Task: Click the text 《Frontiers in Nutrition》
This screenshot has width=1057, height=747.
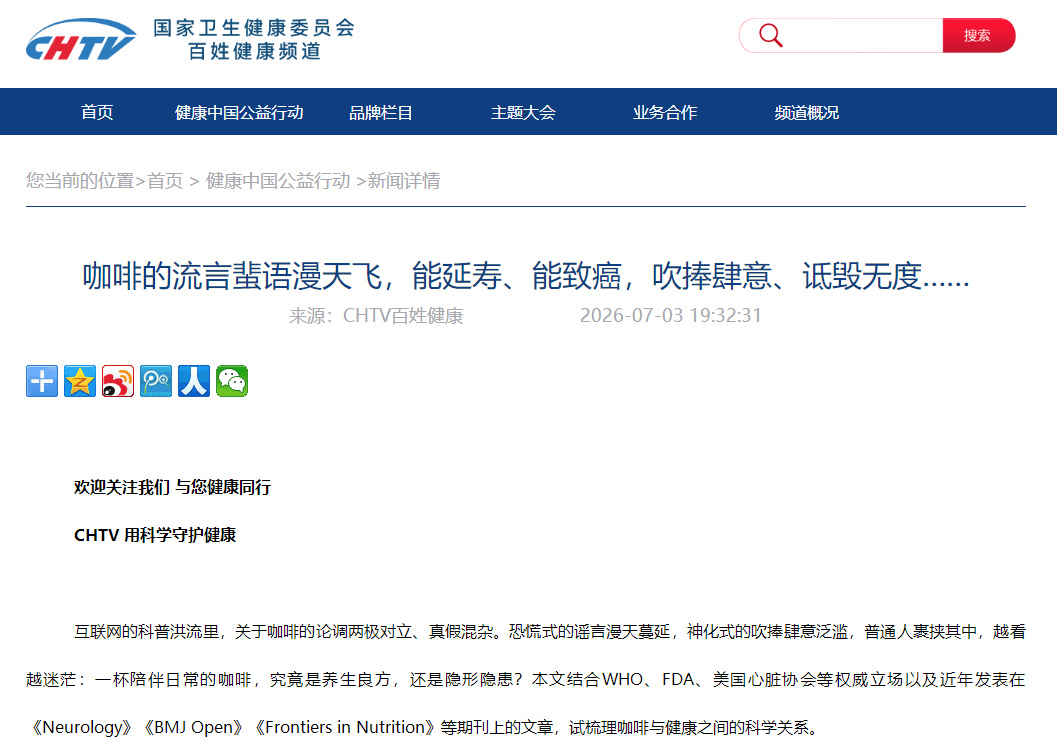Action: coord(344,727)
